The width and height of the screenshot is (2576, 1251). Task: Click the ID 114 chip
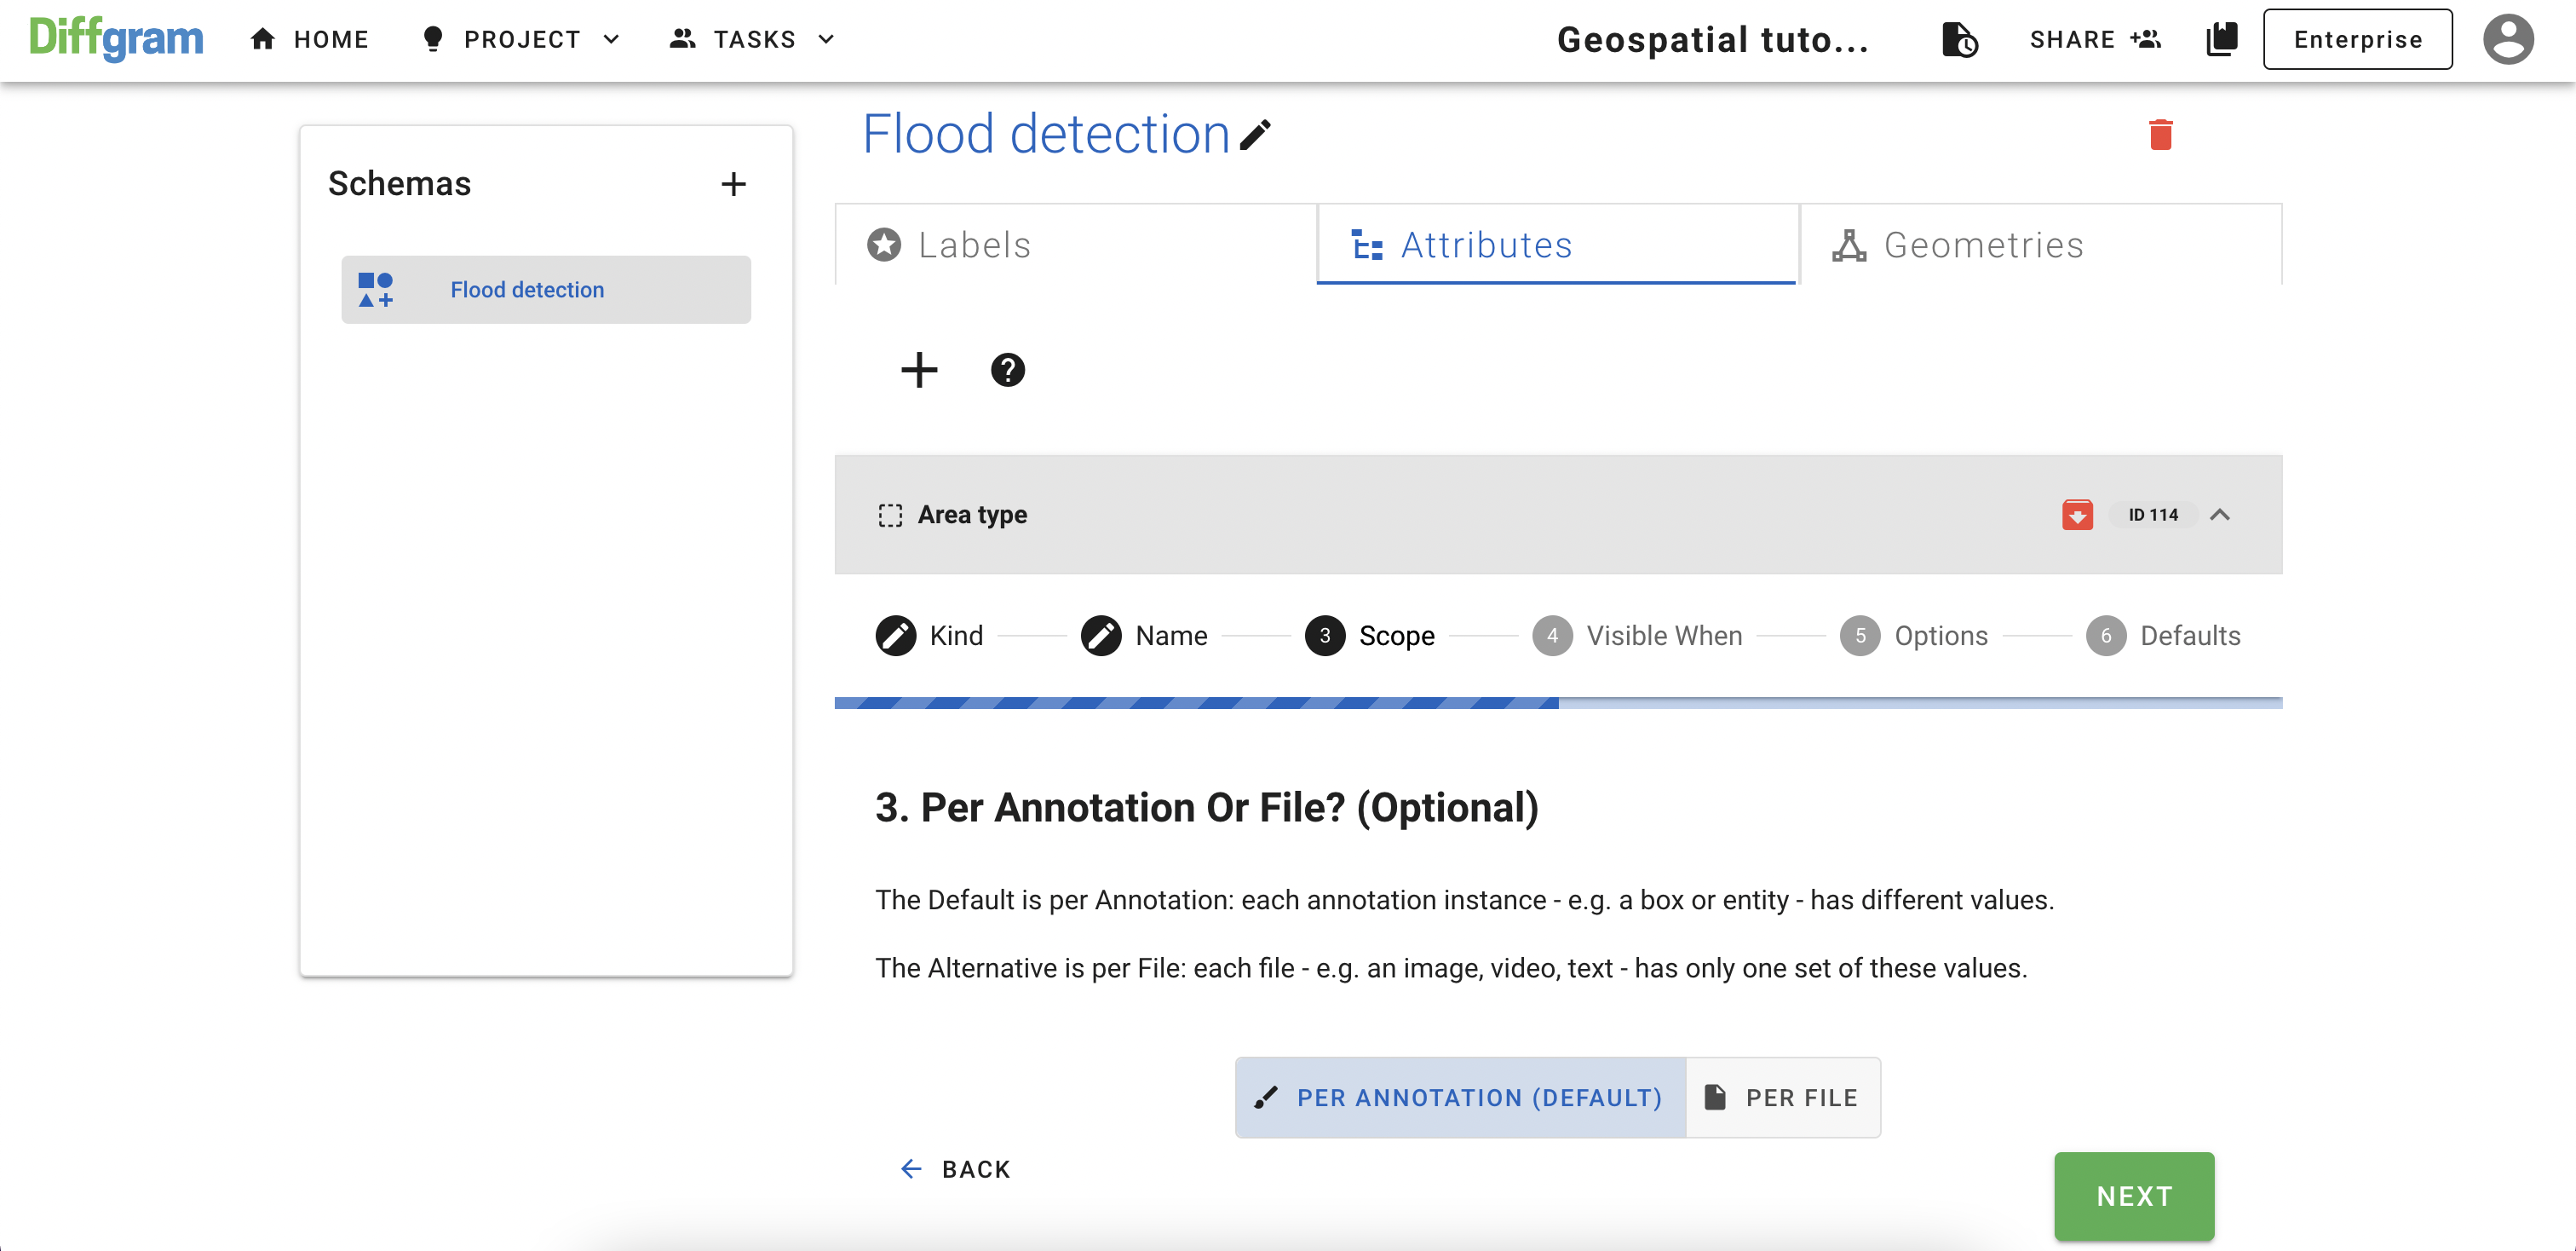click(2152, 515)
